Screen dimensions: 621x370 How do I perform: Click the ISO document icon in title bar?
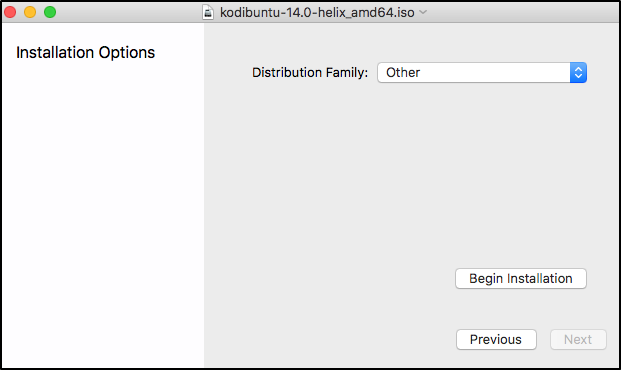tap(208, 12)
